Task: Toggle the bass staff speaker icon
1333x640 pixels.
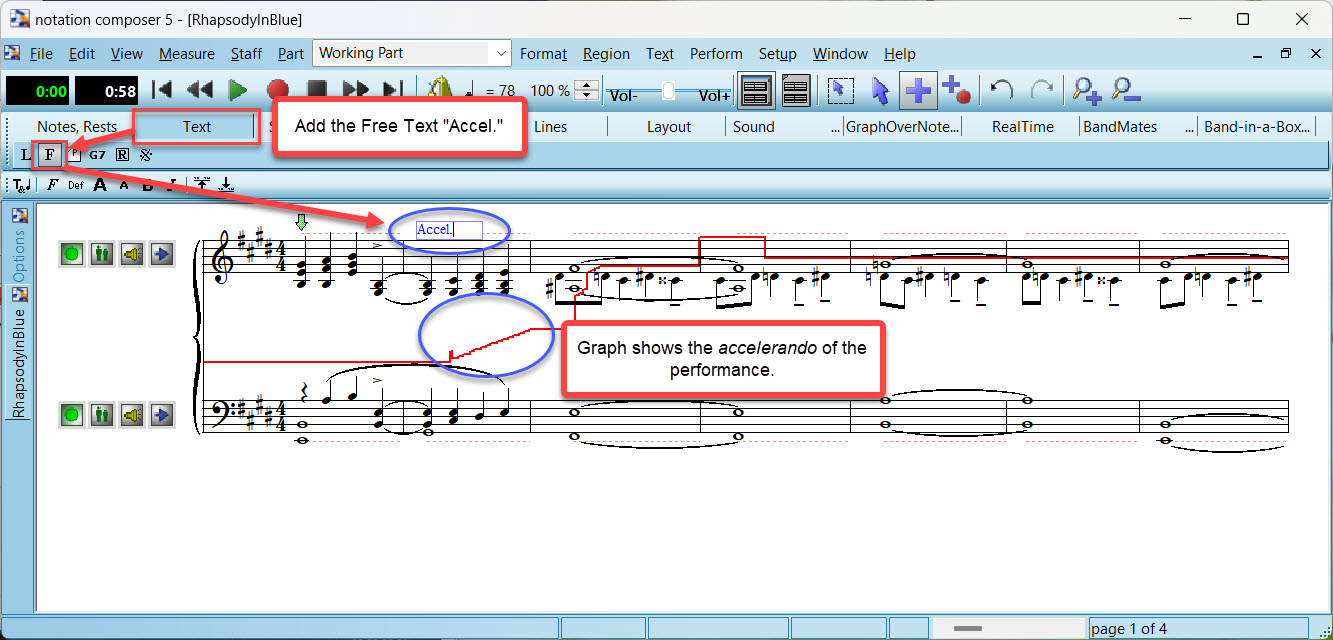Action: tap(132, 414)
